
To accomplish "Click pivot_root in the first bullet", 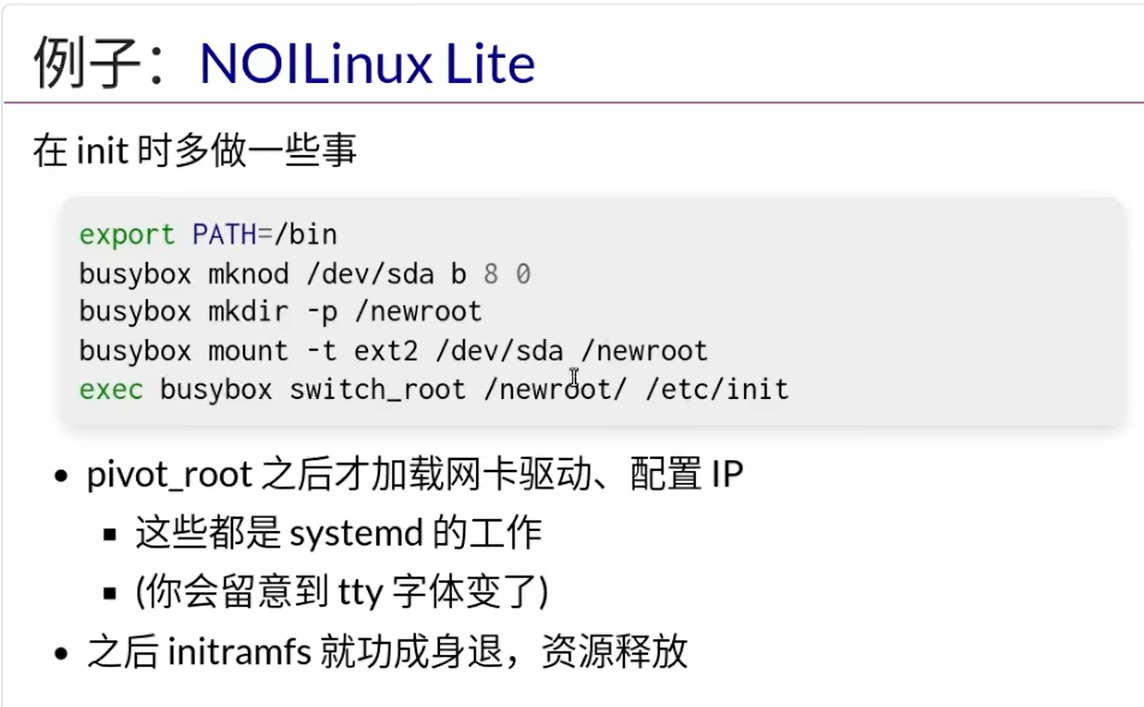I will click(168, 474).
